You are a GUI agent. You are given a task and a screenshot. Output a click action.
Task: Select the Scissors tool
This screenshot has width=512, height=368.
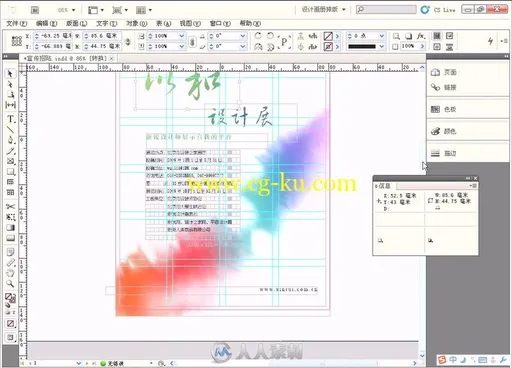point(10,207)
